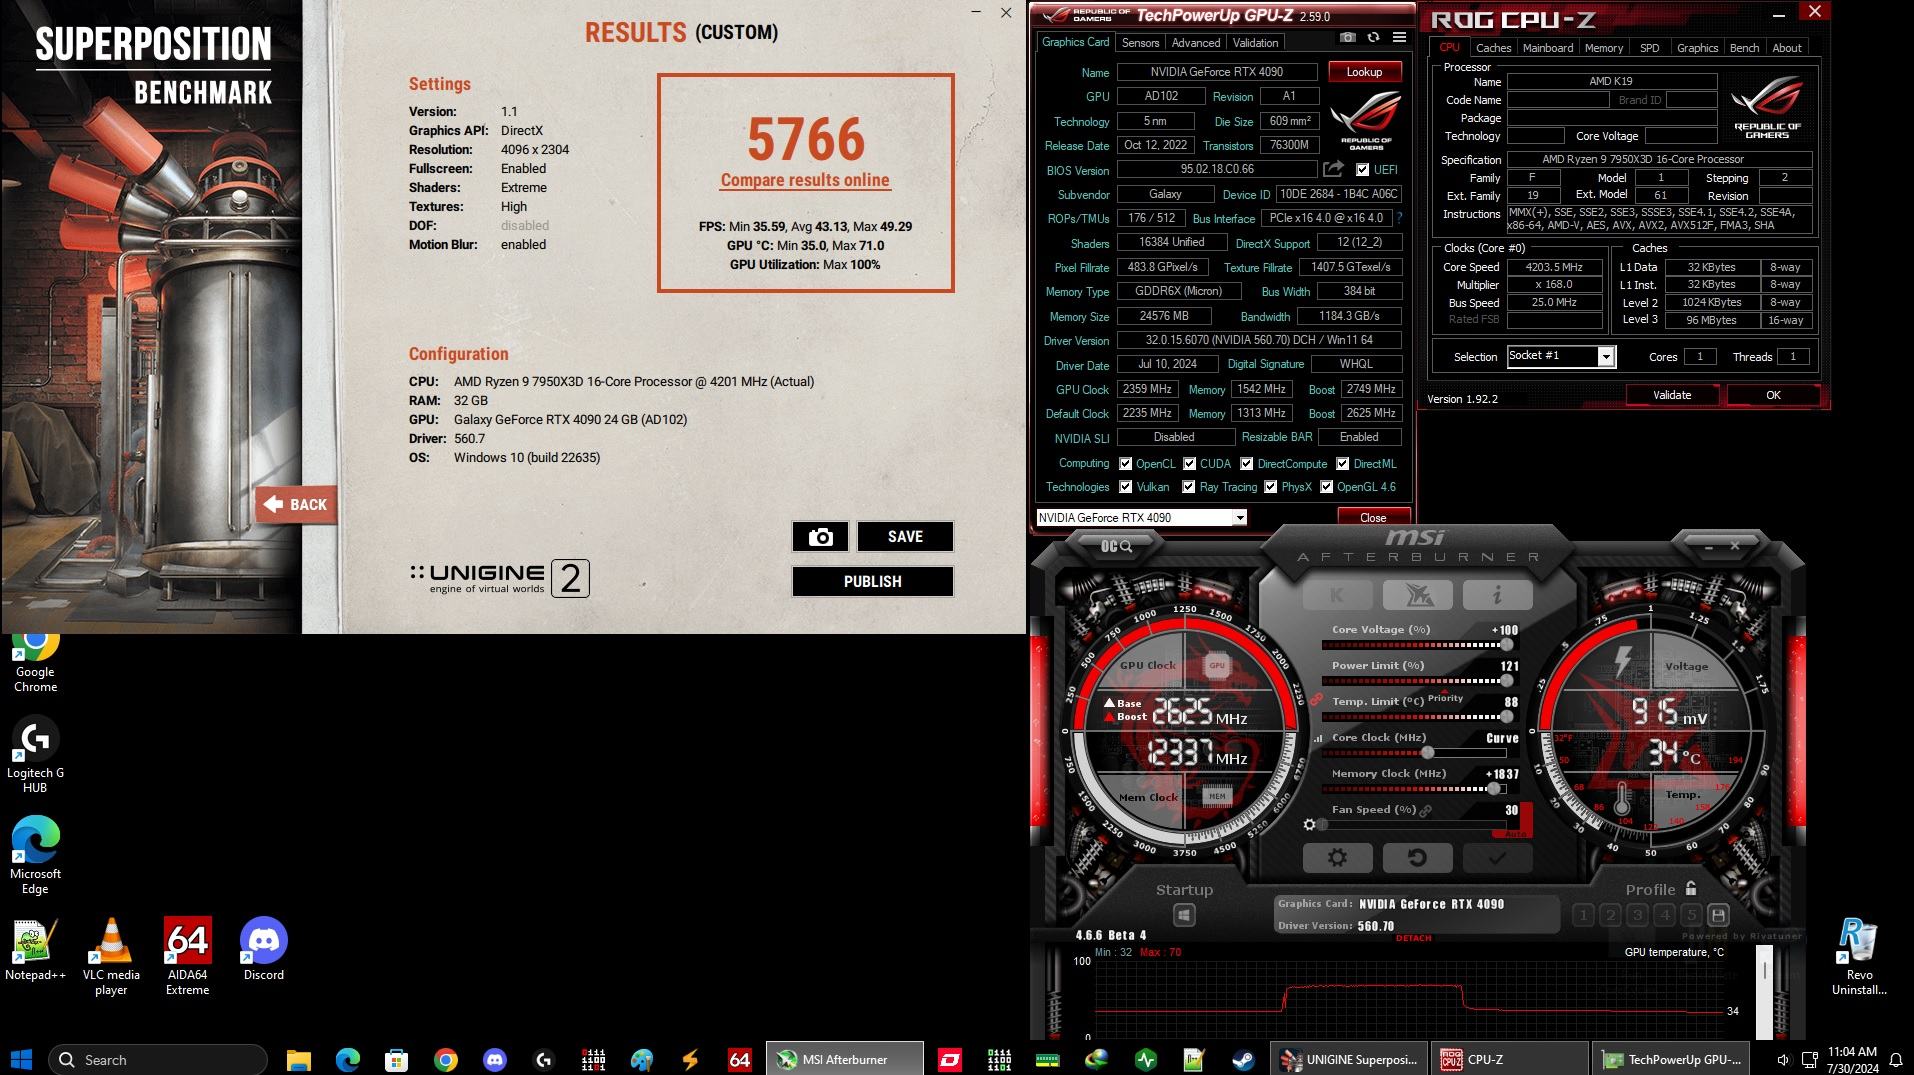The image size is (1914, 1075).
Task: Open the Windows Start menu
Action: coord(21,1060)
